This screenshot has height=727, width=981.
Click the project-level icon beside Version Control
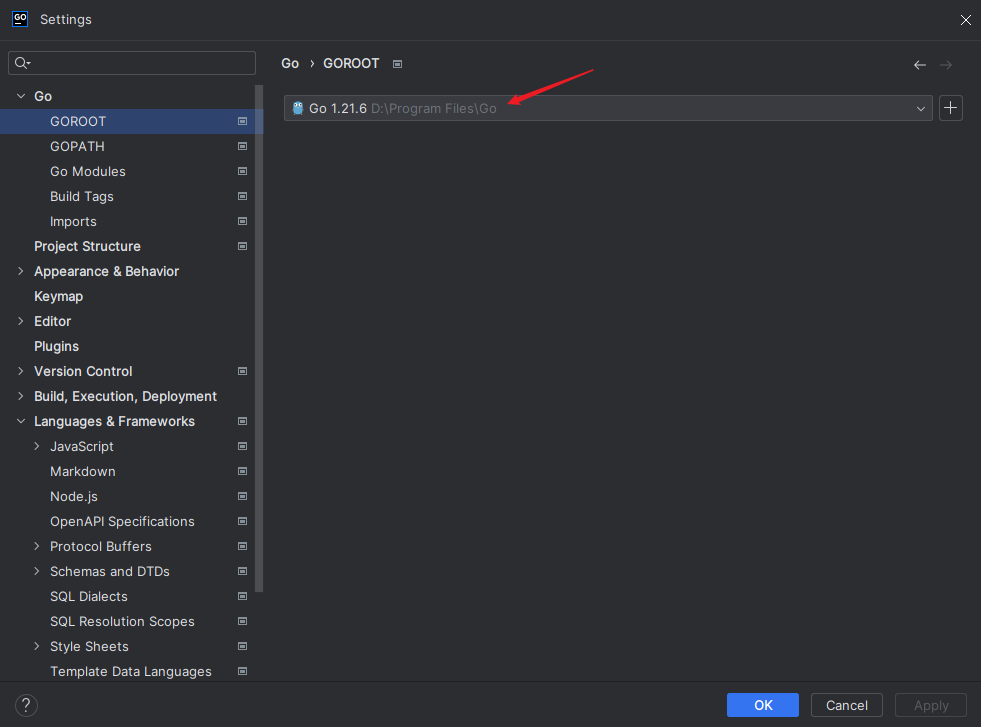[242, 371]
